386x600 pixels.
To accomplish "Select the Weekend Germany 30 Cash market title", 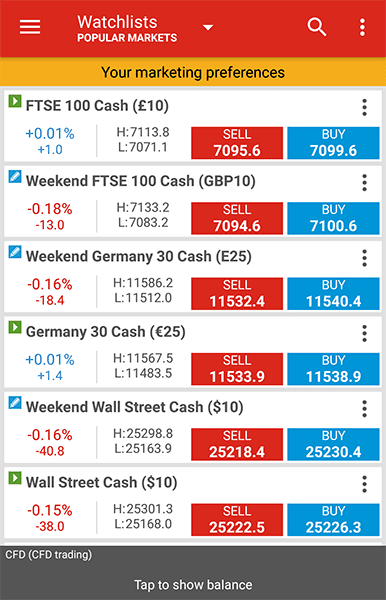I will 138,256.
